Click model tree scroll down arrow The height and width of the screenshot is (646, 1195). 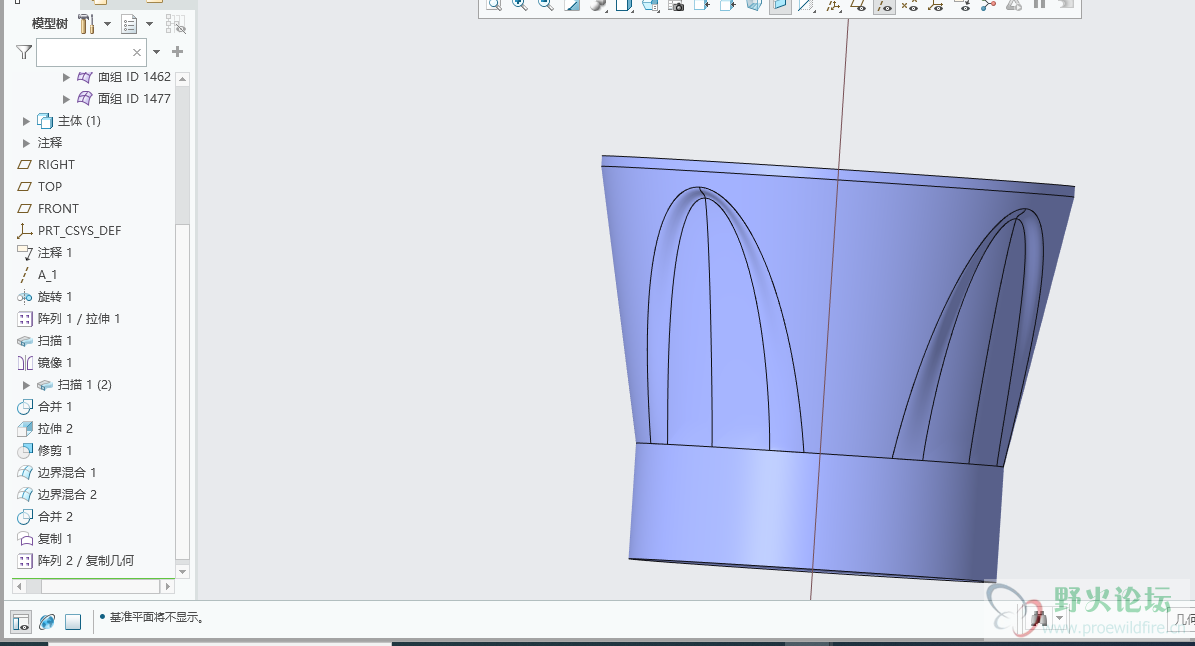(182, 571)
